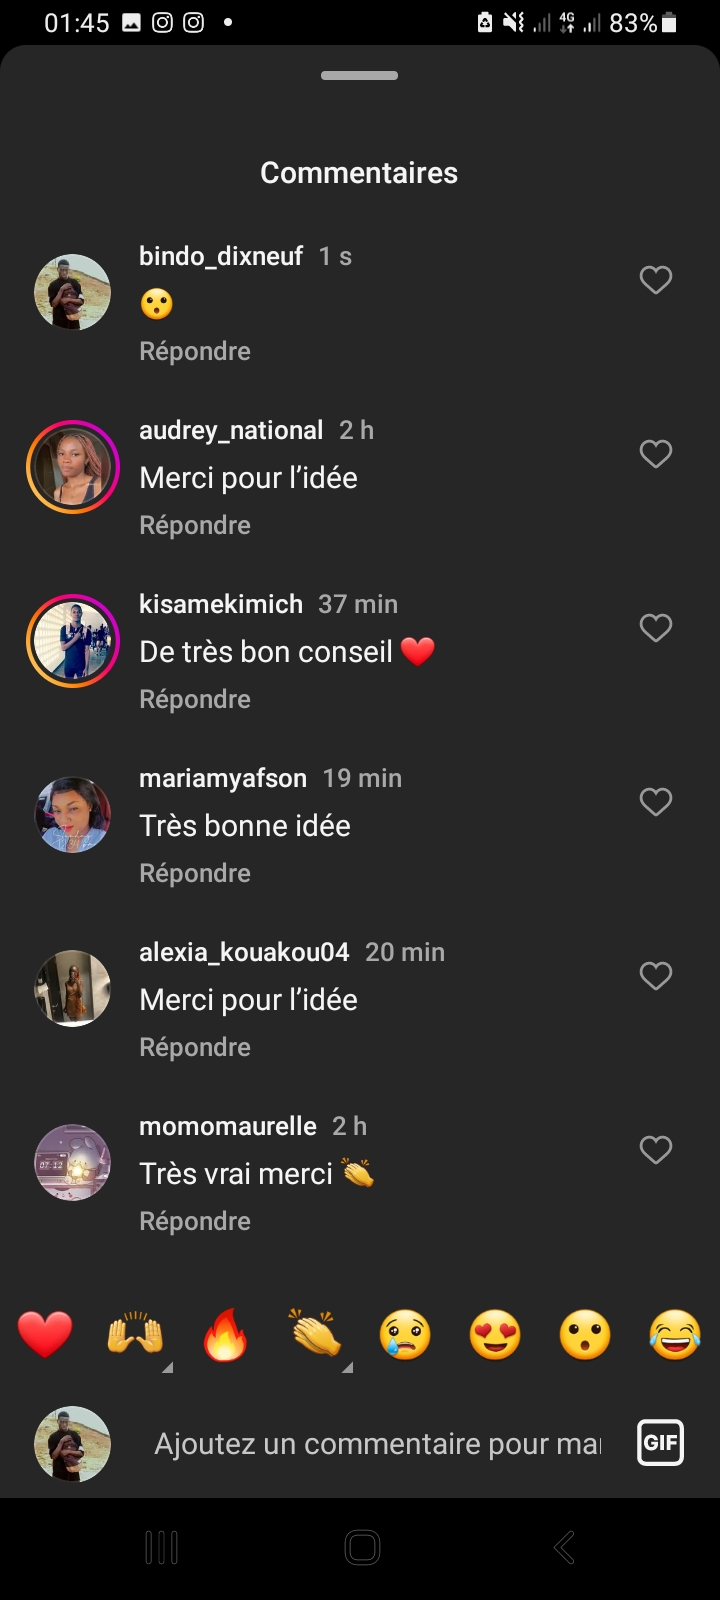
Task: Pick the fire emoji quick reaction
Action: pos(225,1335)
